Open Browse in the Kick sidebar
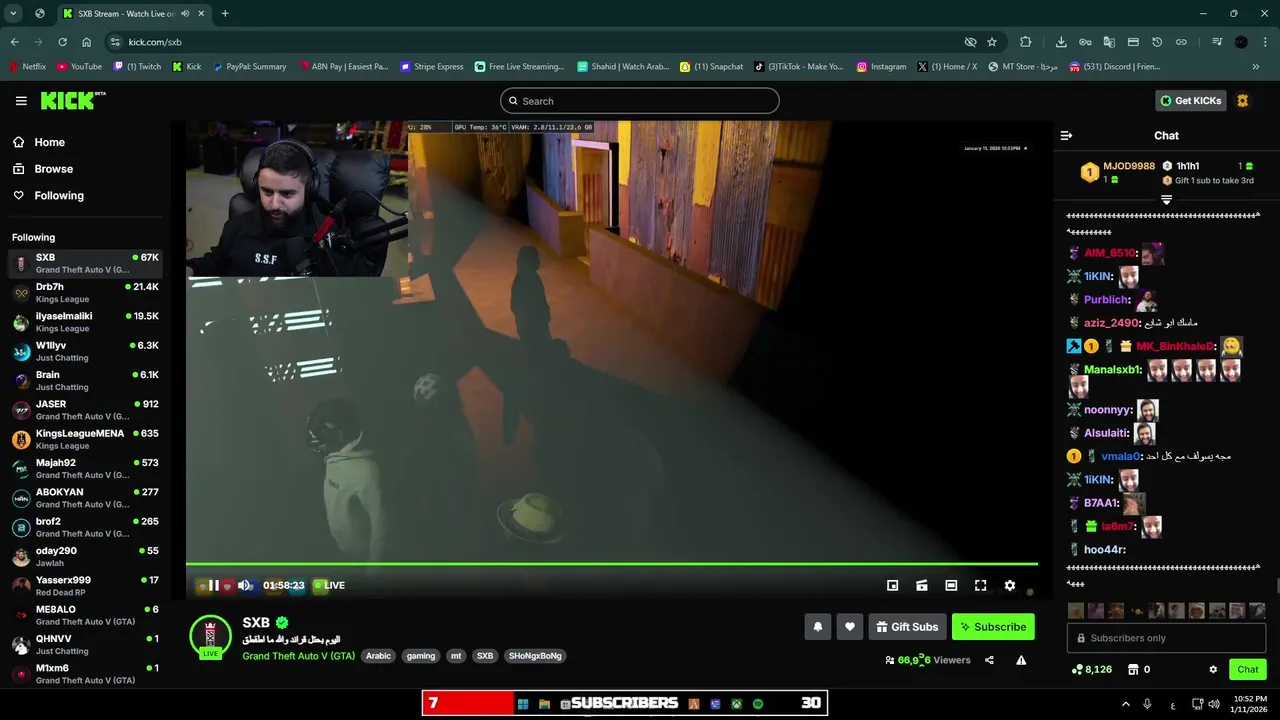Viewport: 1280px width, 720px height. 43,169
